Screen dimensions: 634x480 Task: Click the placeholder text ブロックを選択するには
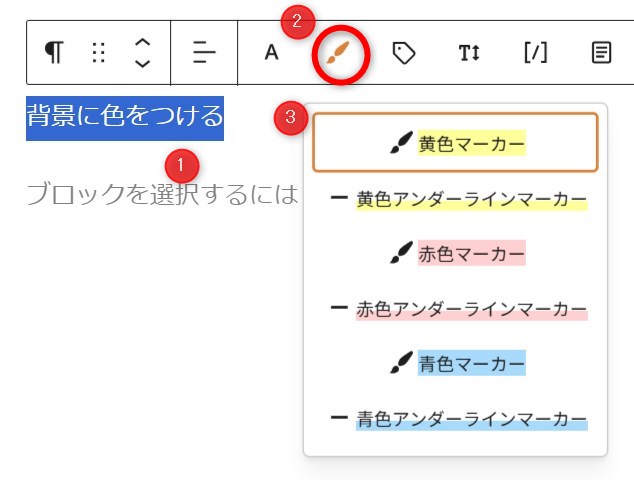[x=162, y=195]
